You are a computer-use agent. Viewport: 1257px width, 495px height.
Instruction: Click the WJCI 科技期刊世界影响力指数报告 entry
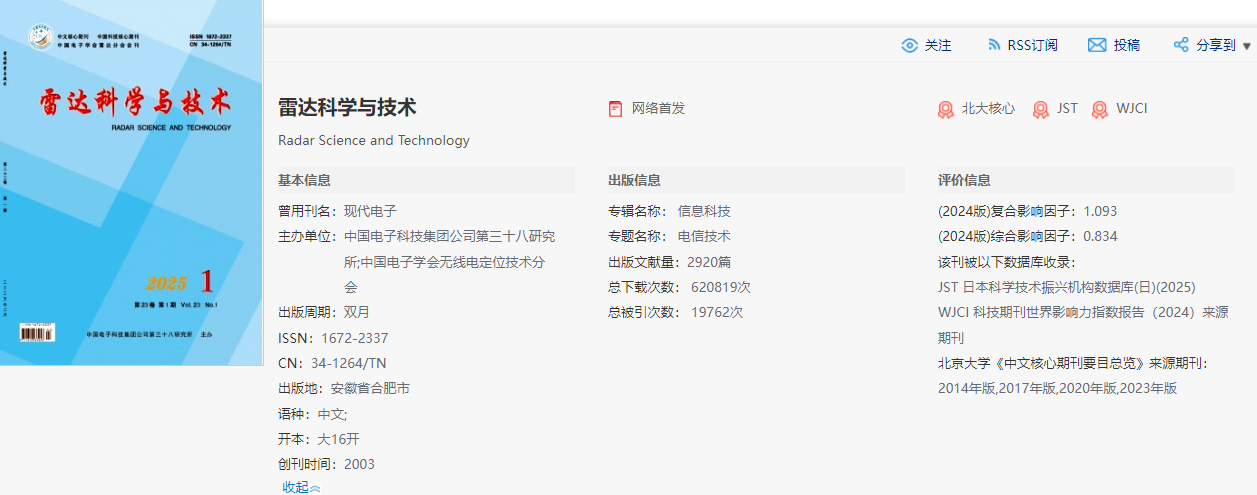1083,325
